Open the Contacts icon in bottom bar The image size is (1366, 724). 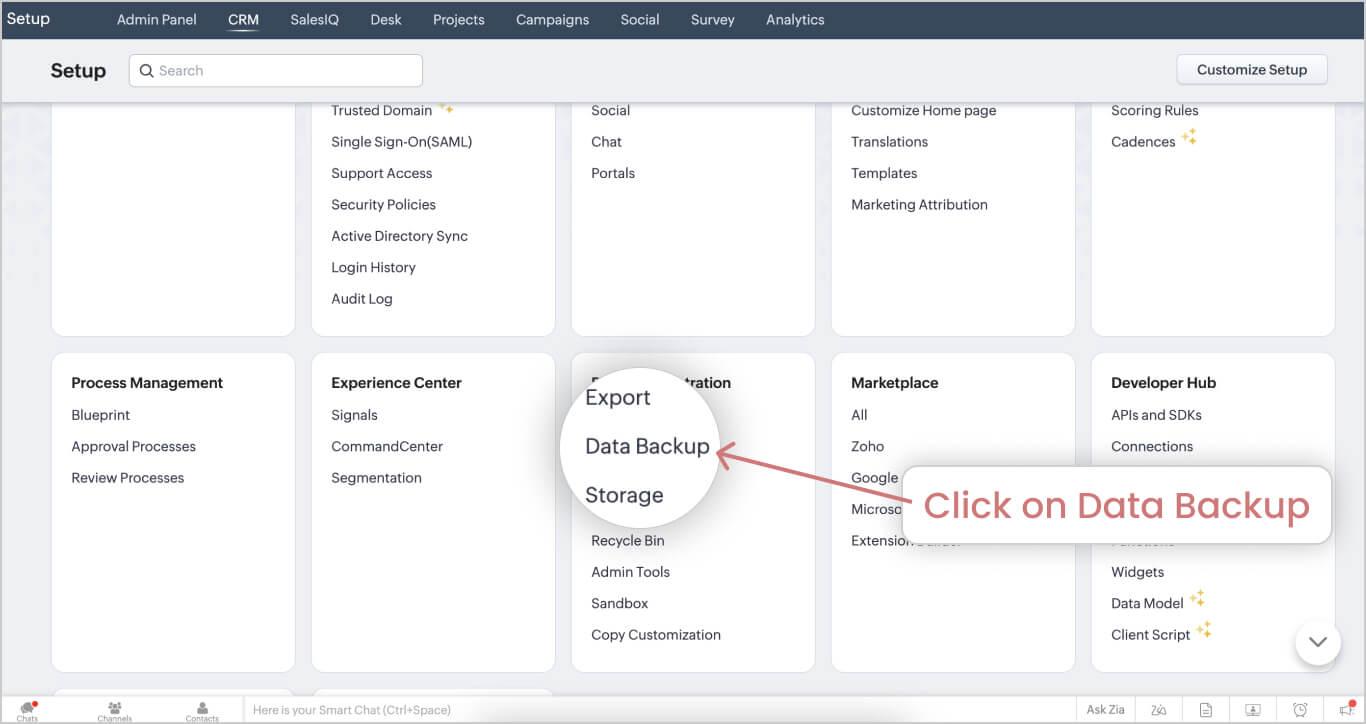(x=201, y=709)
